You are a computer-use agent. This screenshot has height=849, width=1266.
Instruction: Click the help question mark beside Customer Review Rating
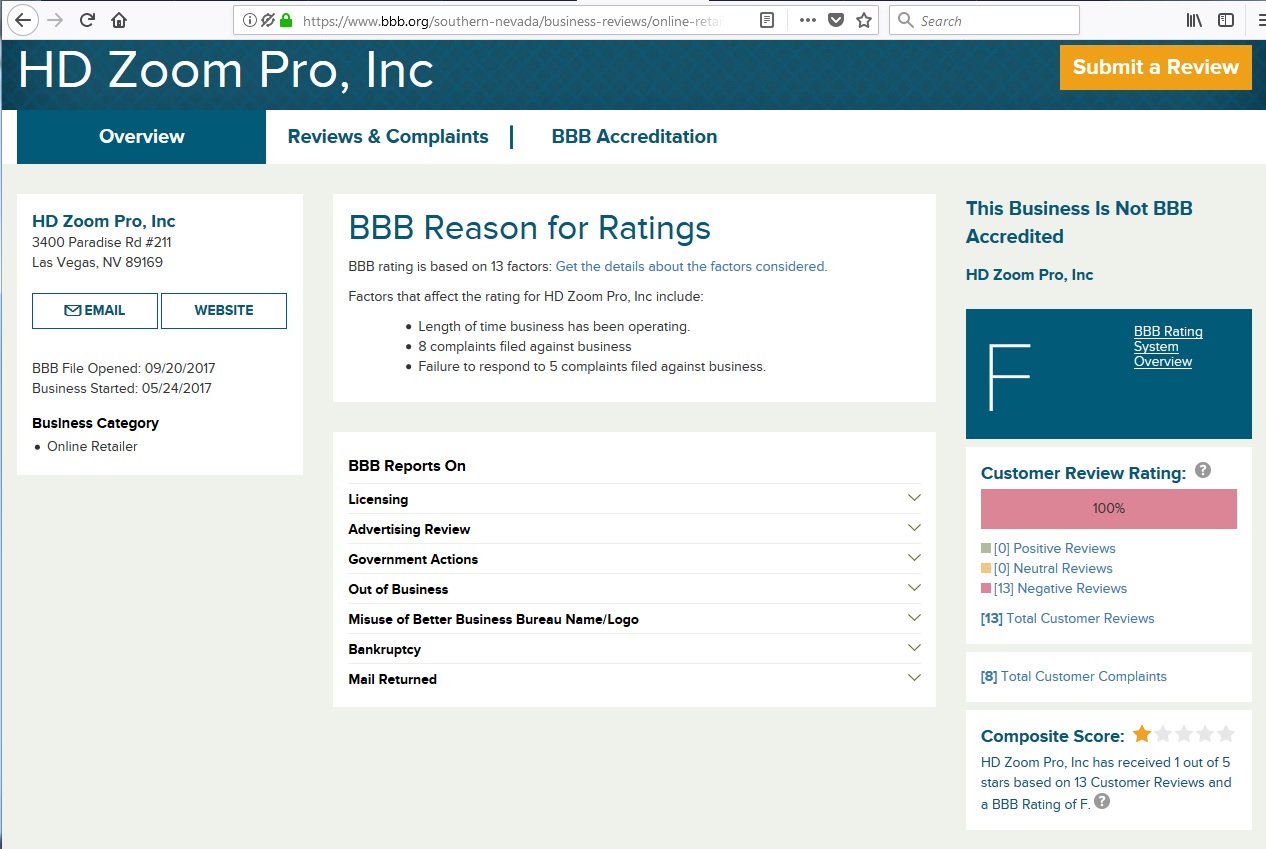(1203, 470)
